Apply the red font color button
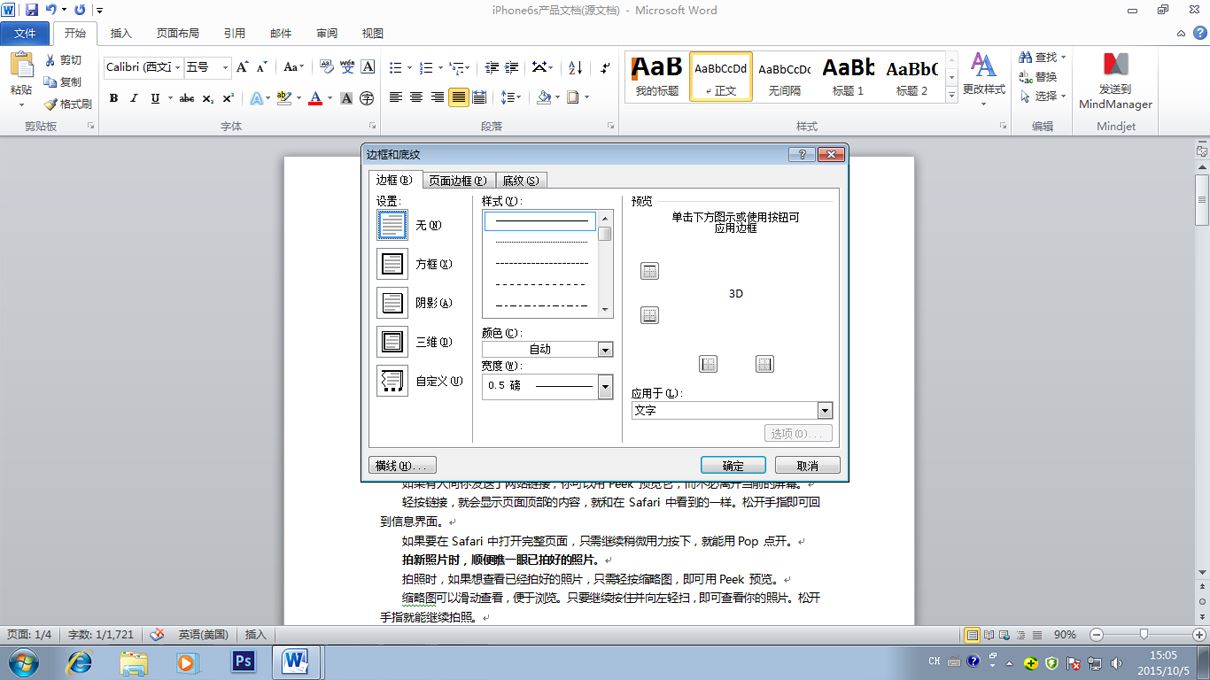This screenshot has height=680, width=1210. pos(315,98)
